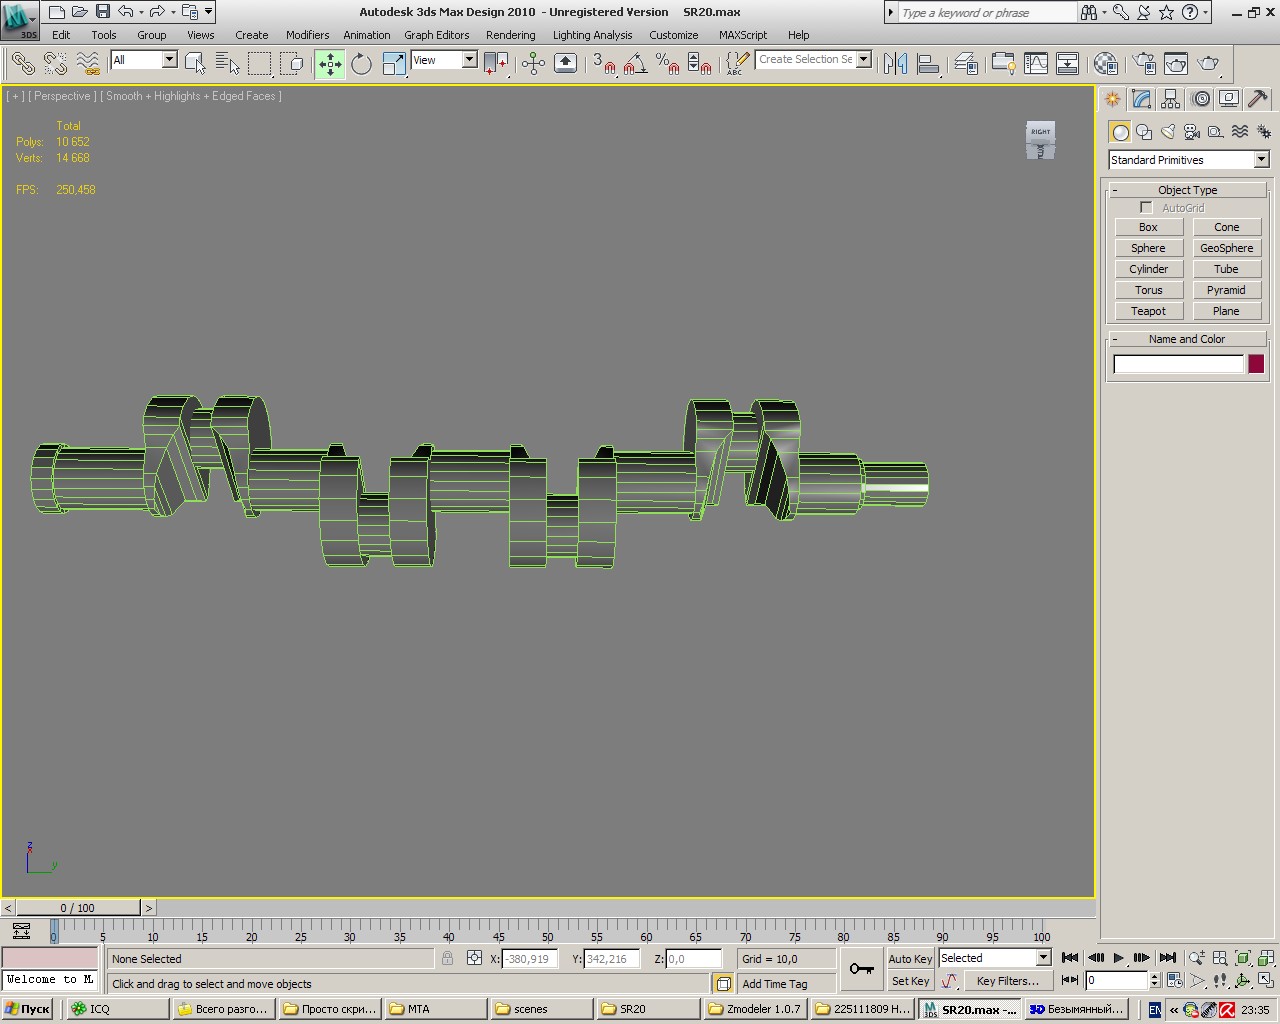
Task: Open the Graph Editors menu
Action: [x=437, y=35]
